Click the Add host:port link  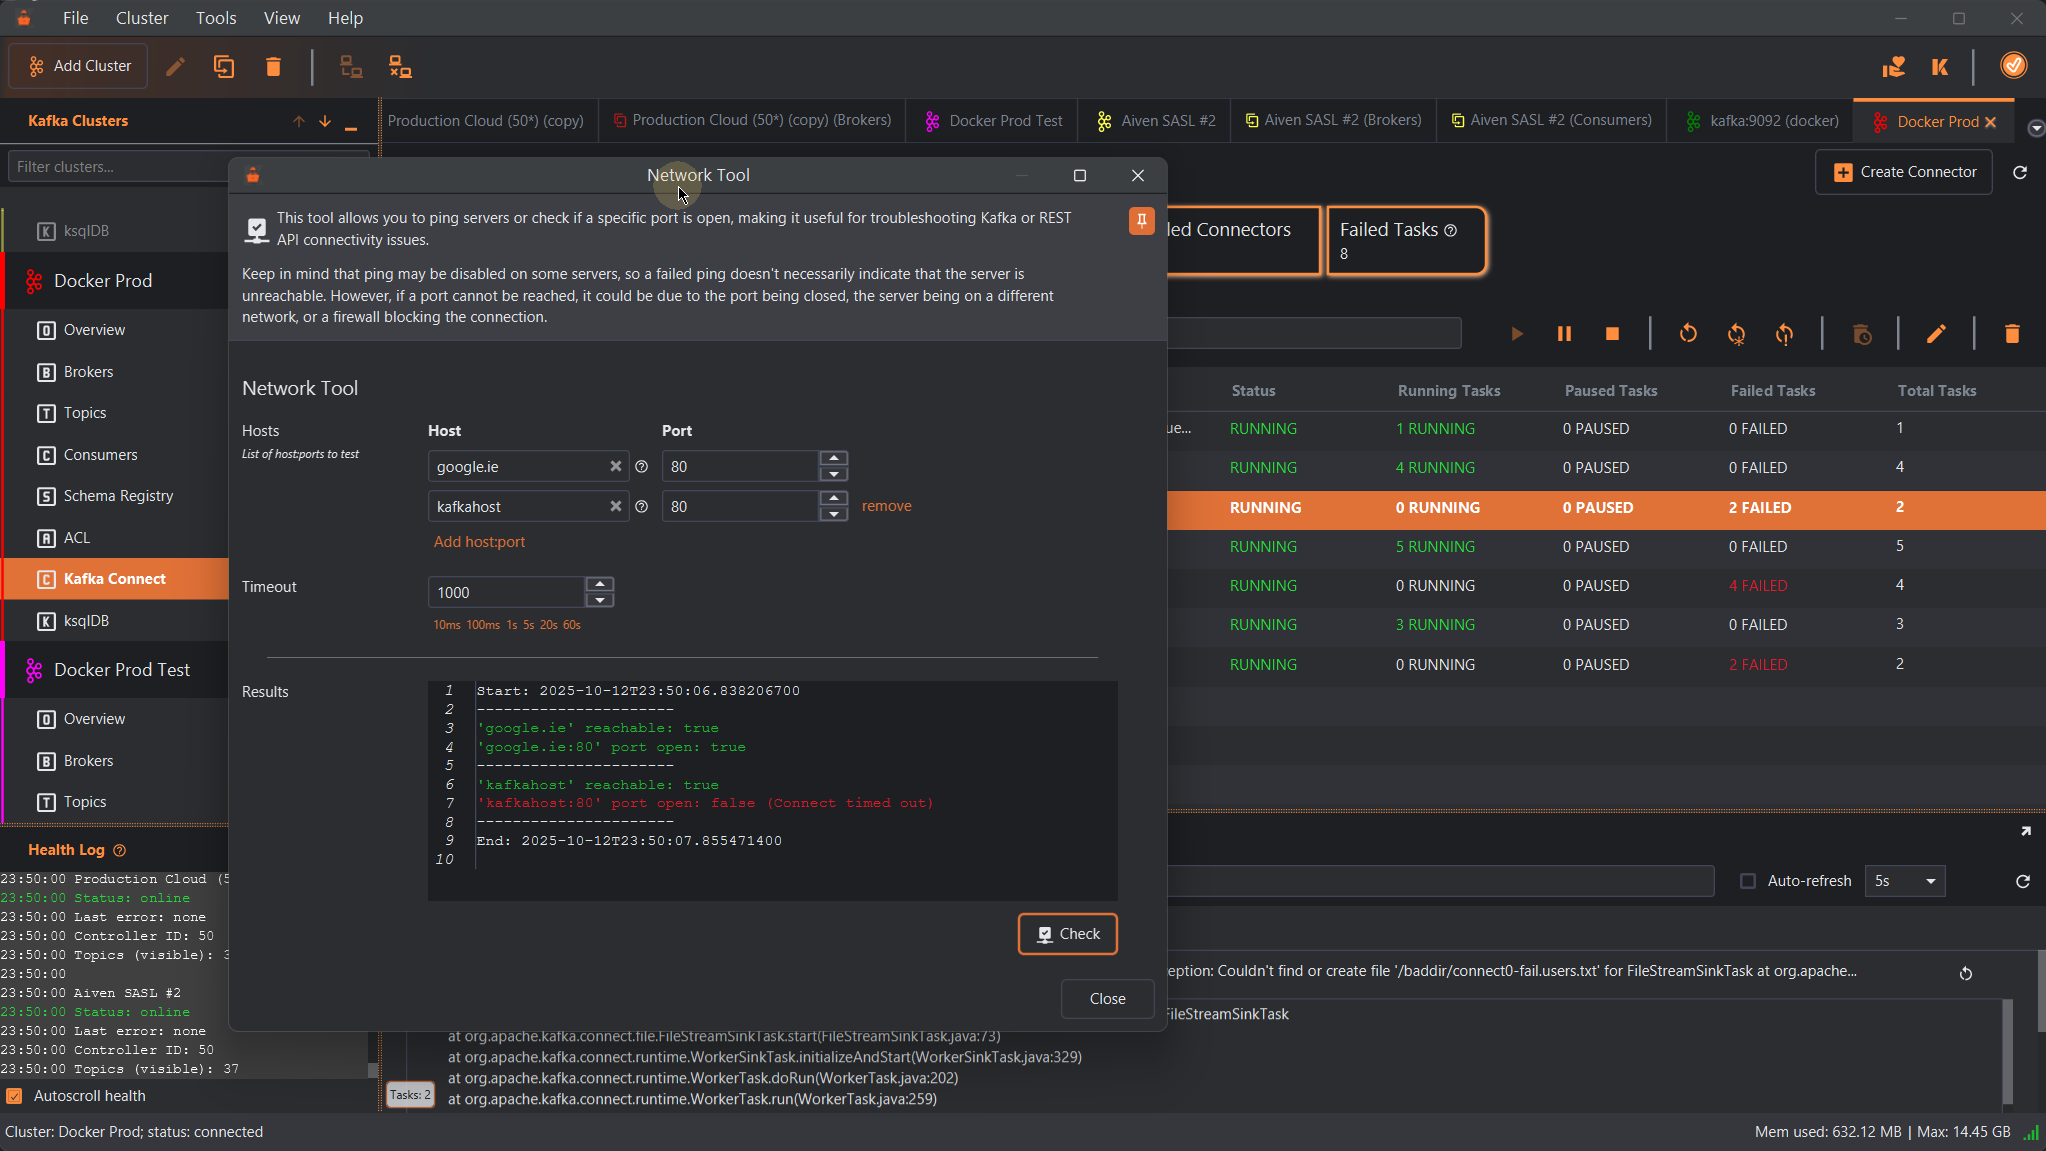[479, 542]
